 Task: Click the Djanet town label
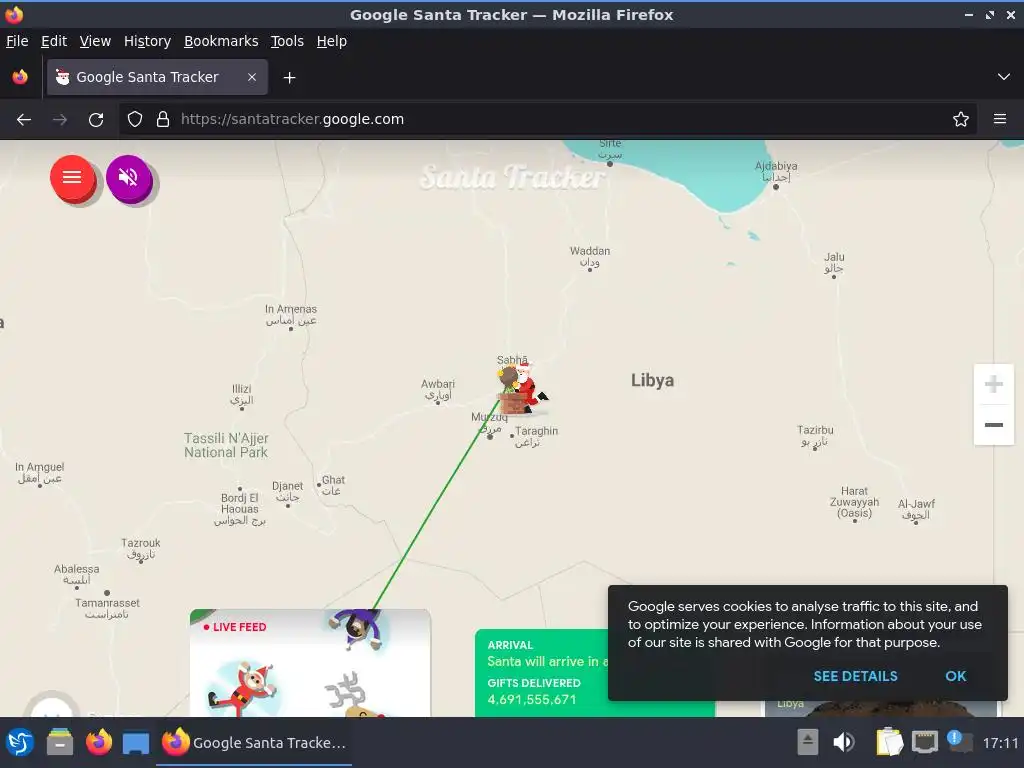point(287,491)
